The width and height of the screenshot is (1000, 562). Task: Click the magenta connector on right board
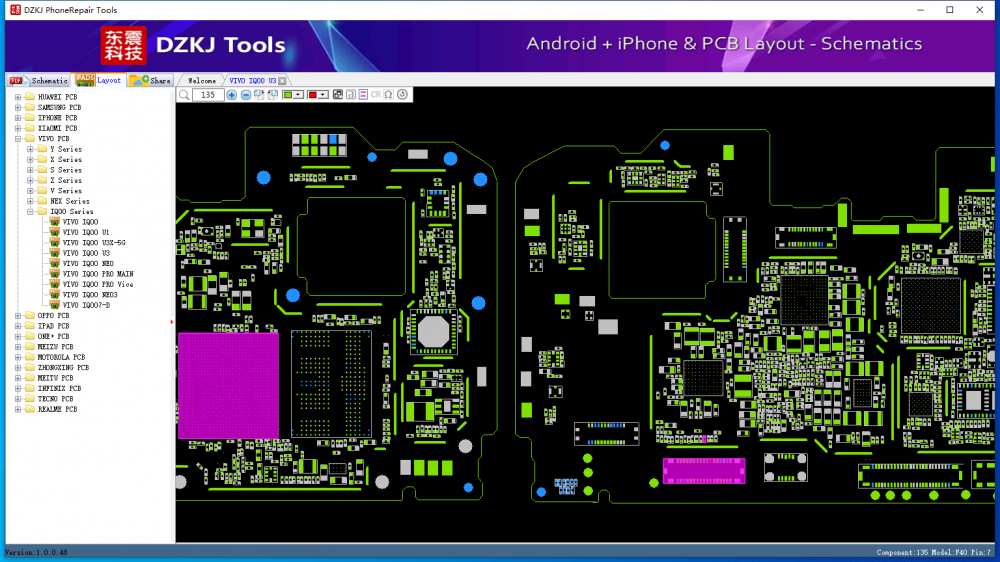click(703, 471)
